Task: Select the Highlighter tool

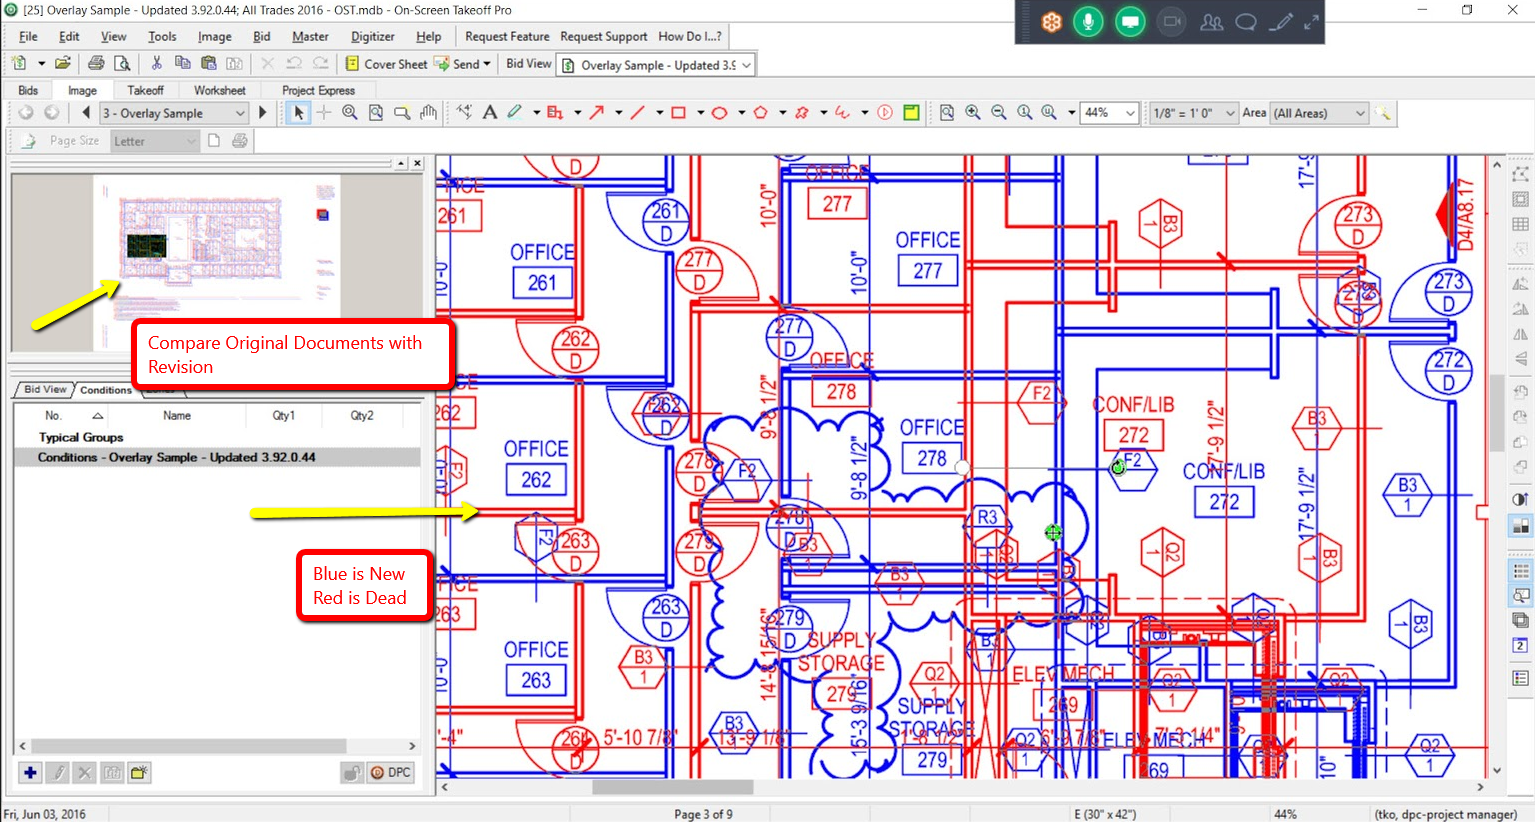Action: 515,113
